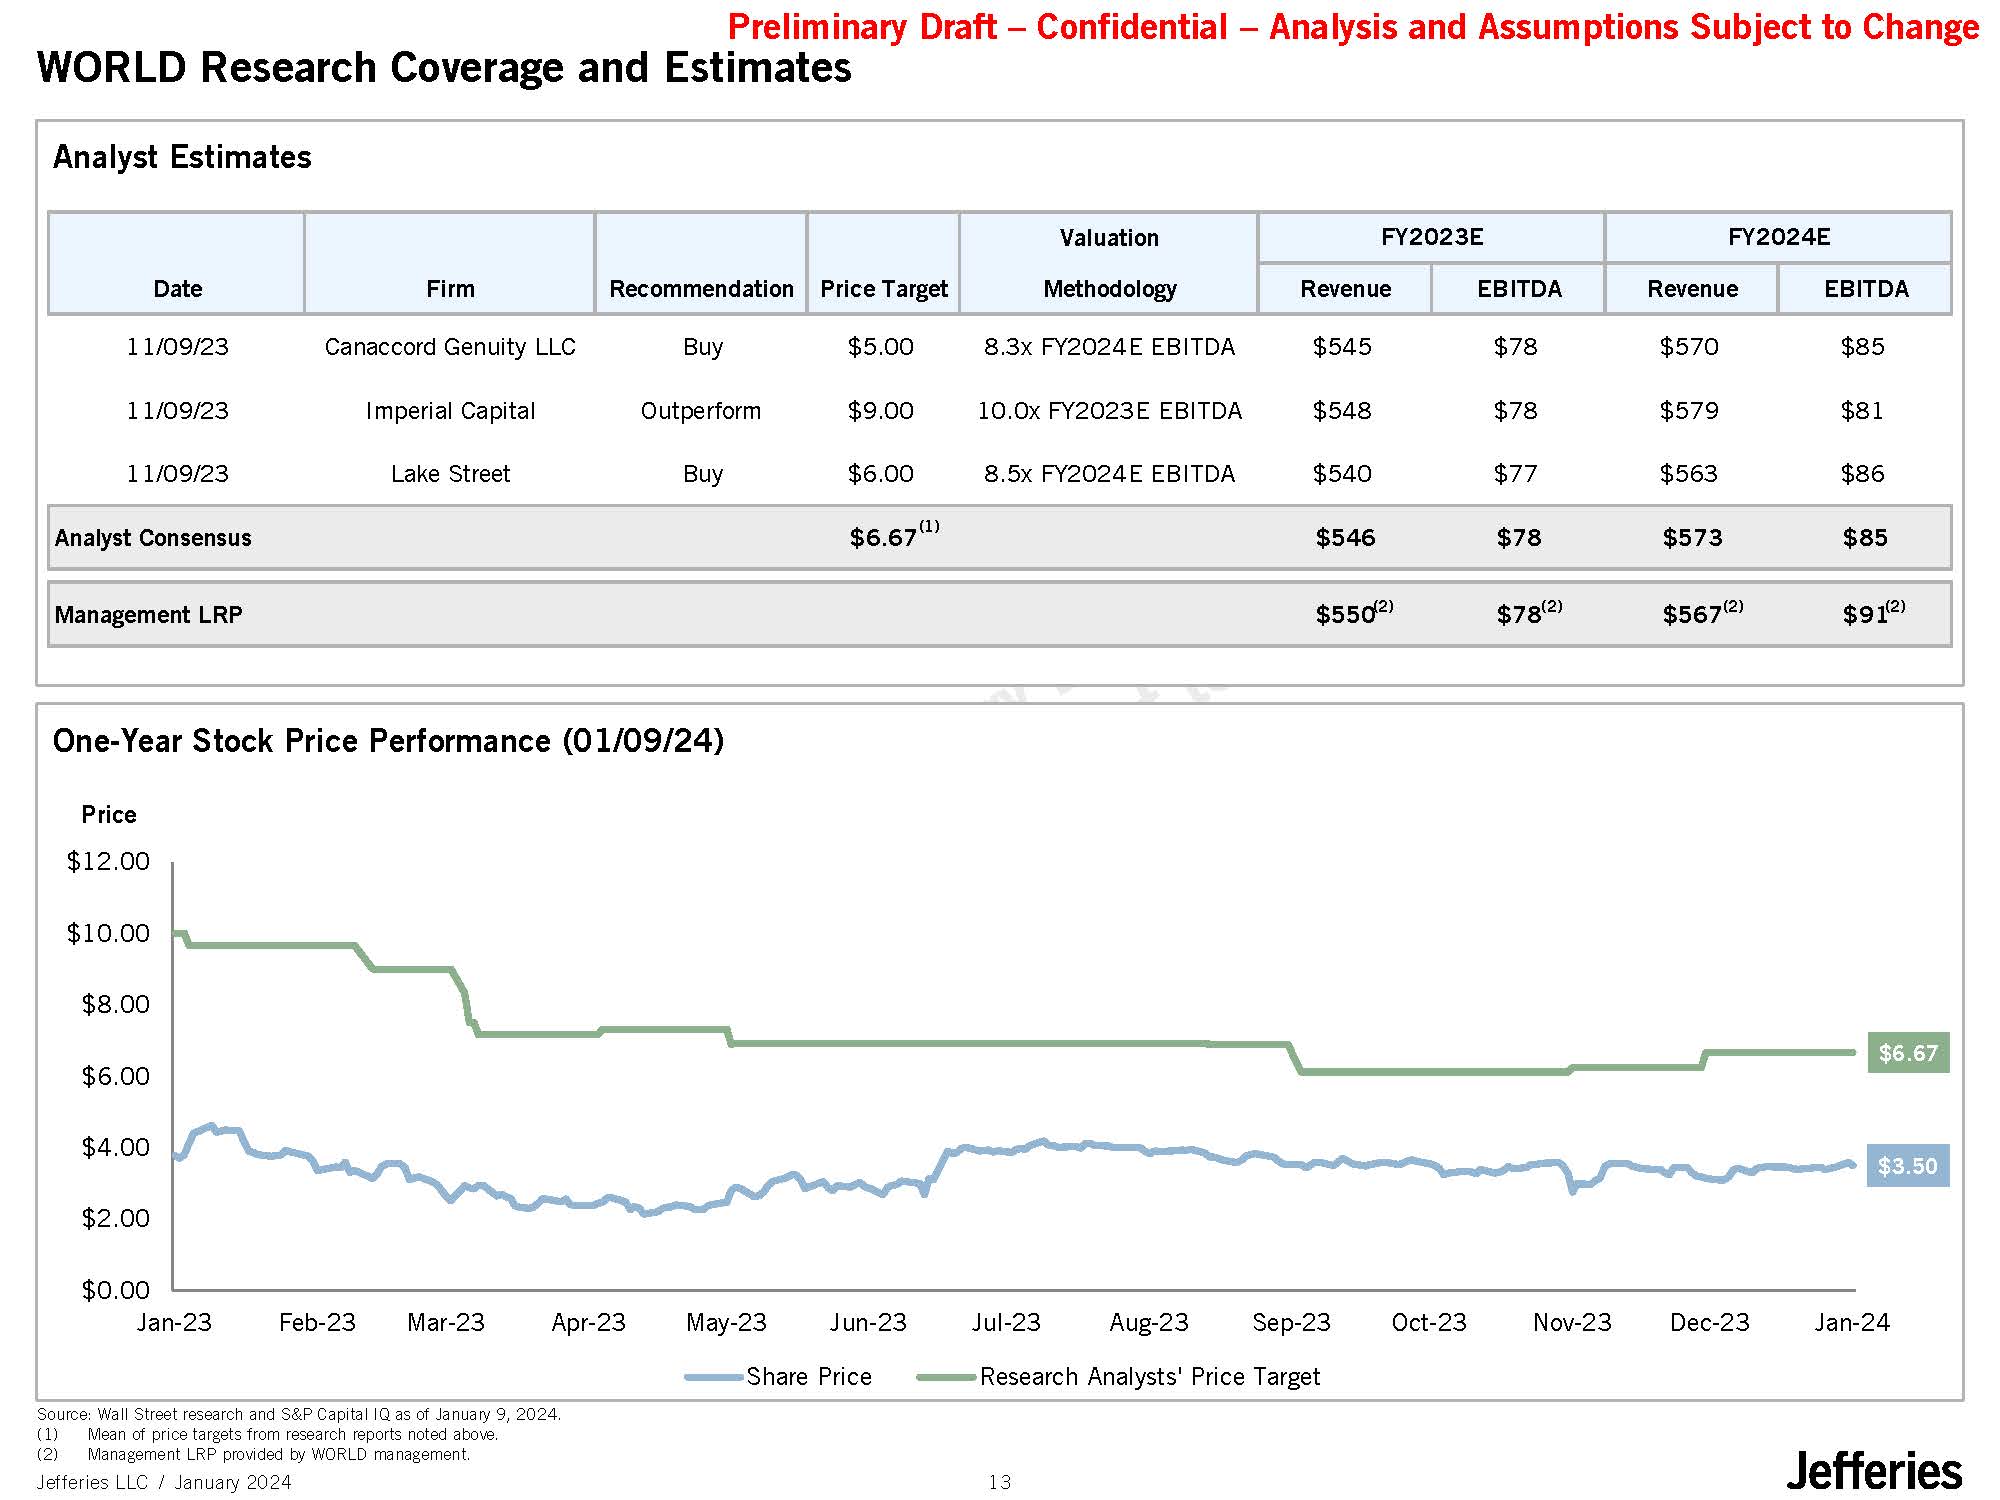Select the Lake Street firm cell
Screen dimensions: 2000x1500
pos(450,474)
